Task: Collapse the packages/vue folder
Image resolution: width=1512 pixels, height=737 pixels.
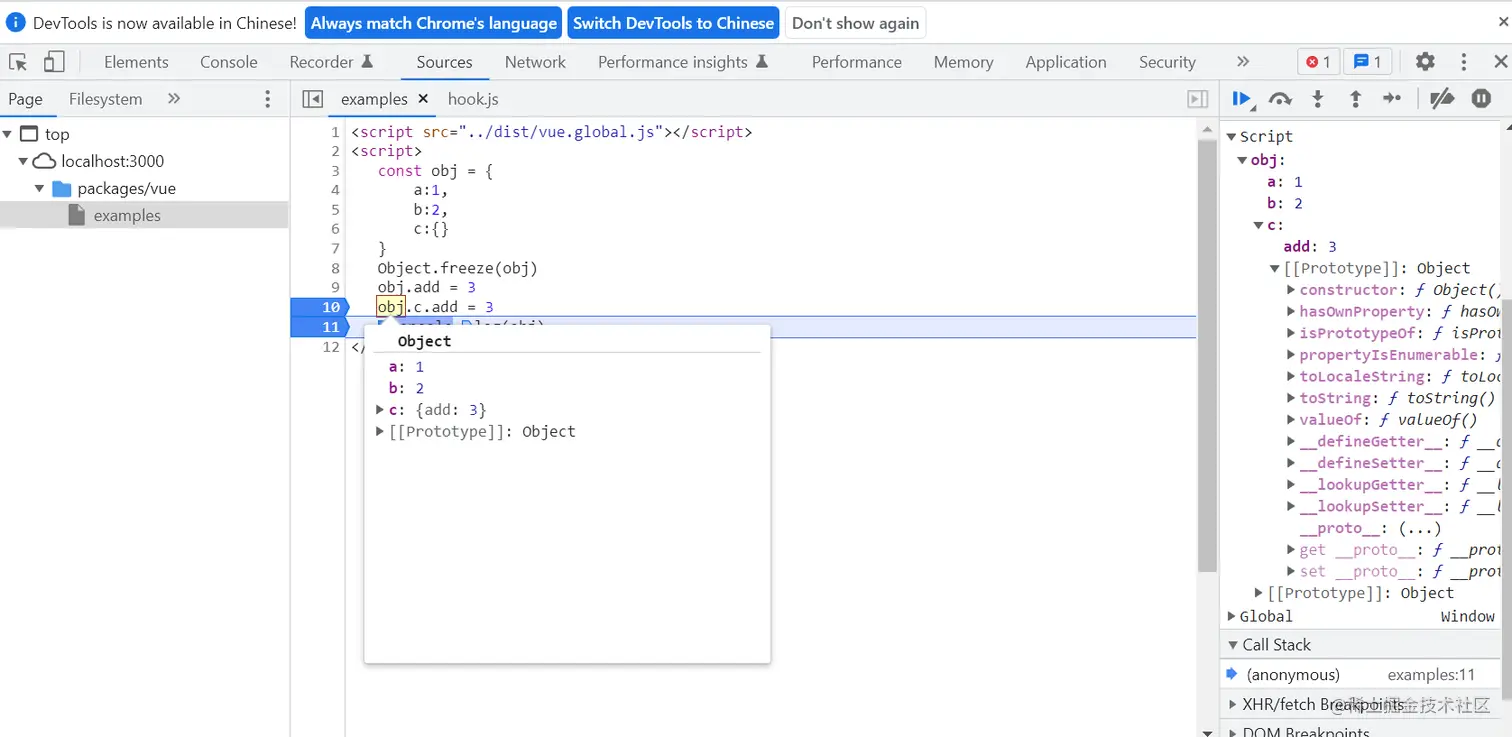Action: tap(40, 188)
